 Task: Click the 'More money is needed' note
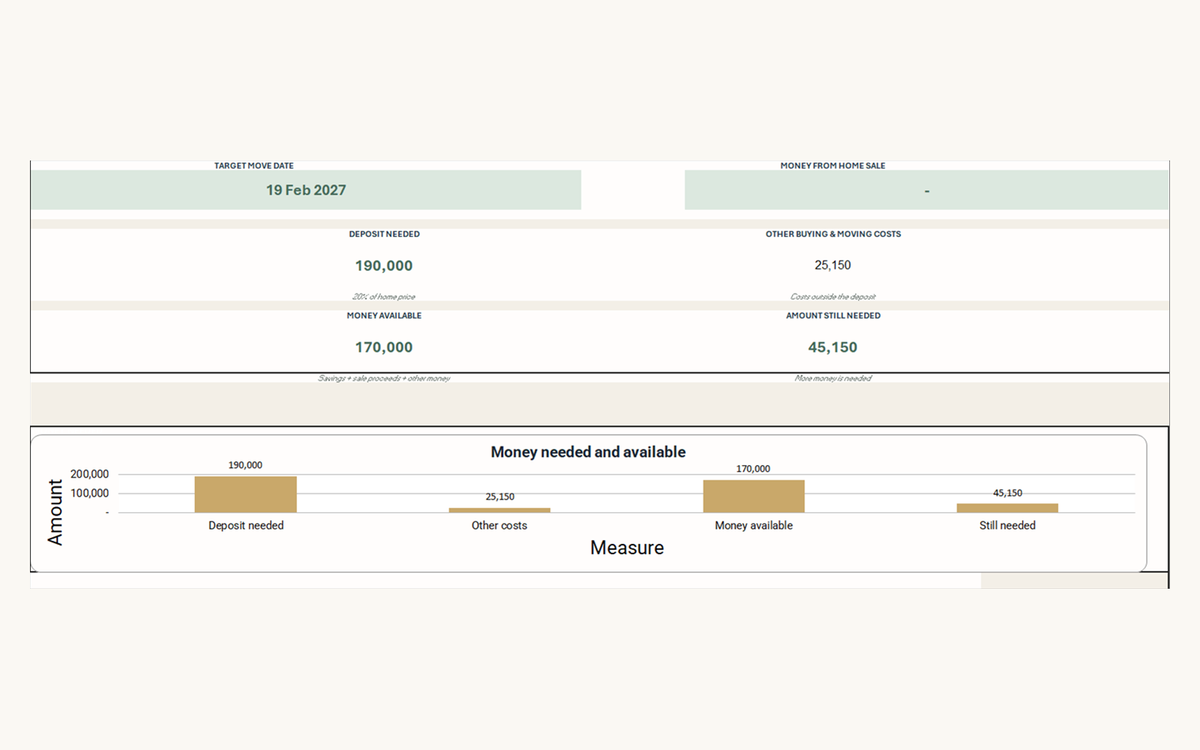point(833,379)
